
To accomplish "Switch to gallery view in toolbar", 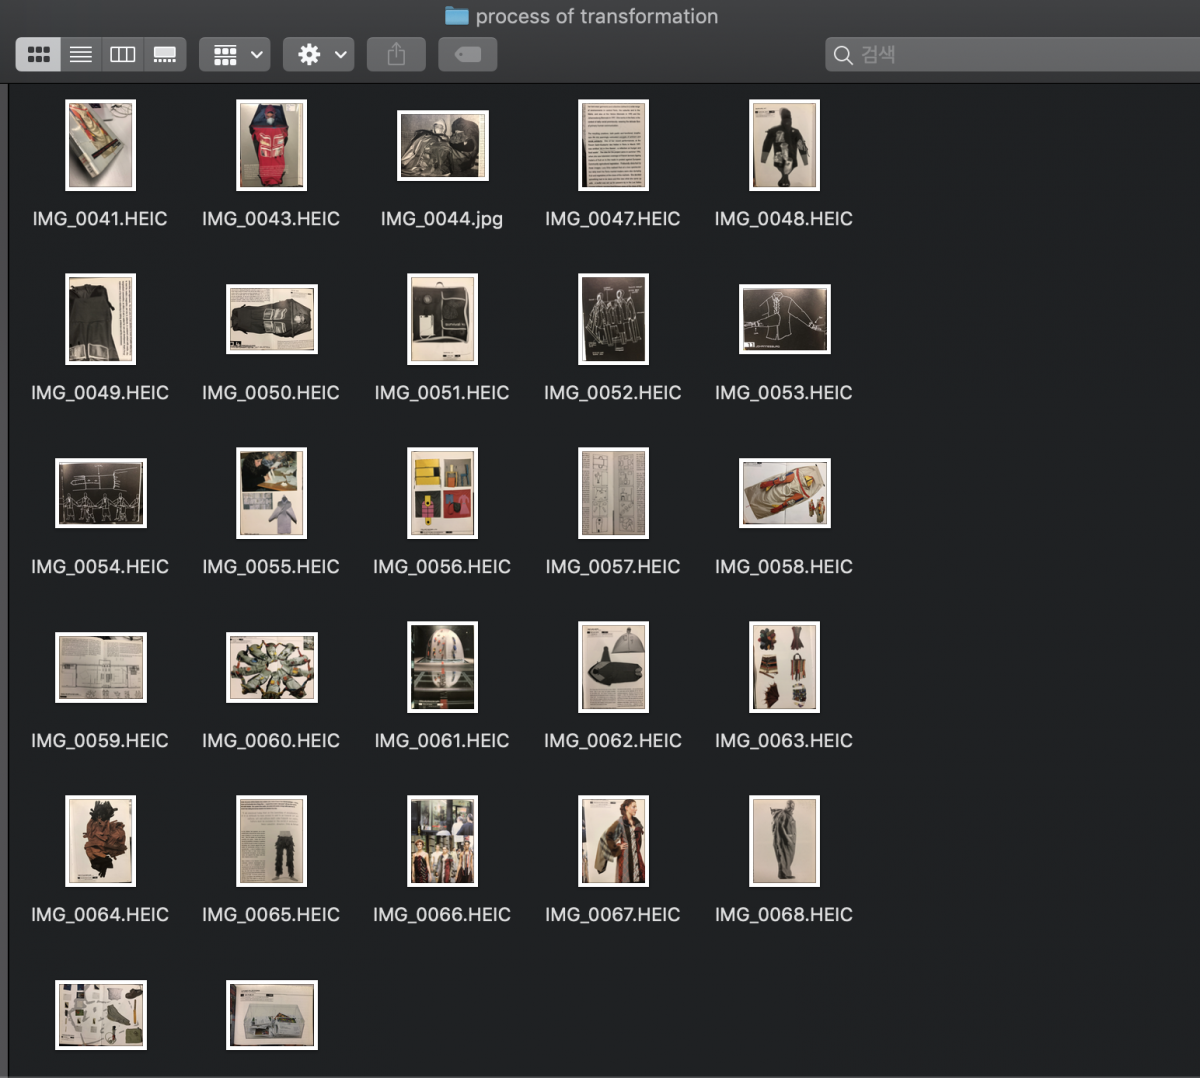I will click(165, 54).
